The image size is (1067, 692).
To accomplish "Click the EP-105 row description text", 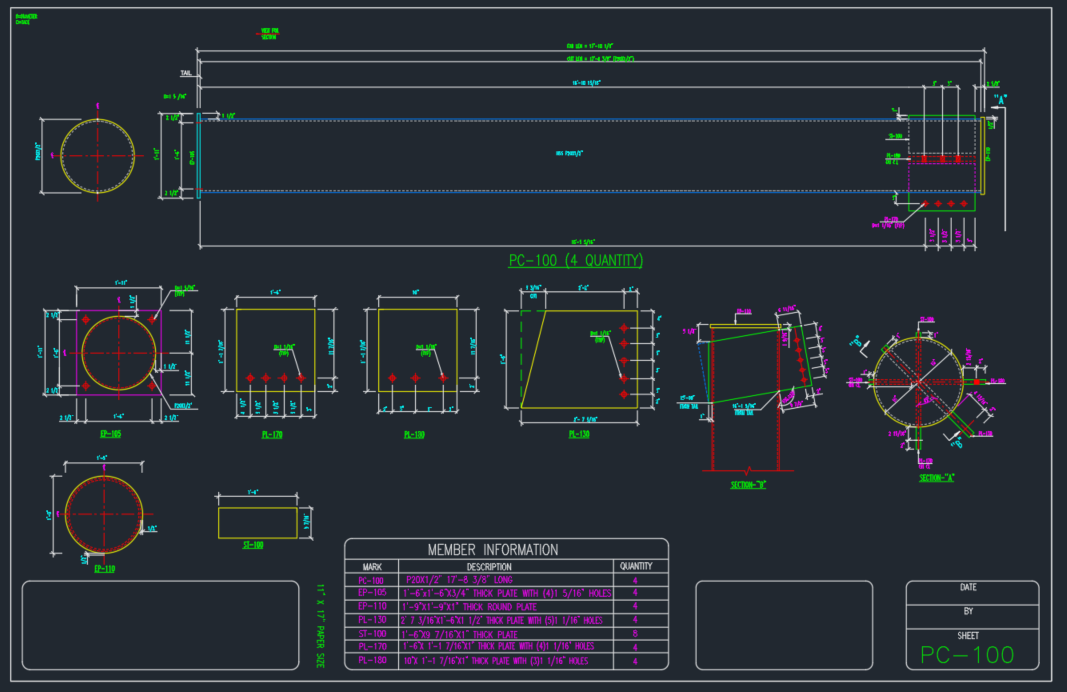I will (505, 593).
